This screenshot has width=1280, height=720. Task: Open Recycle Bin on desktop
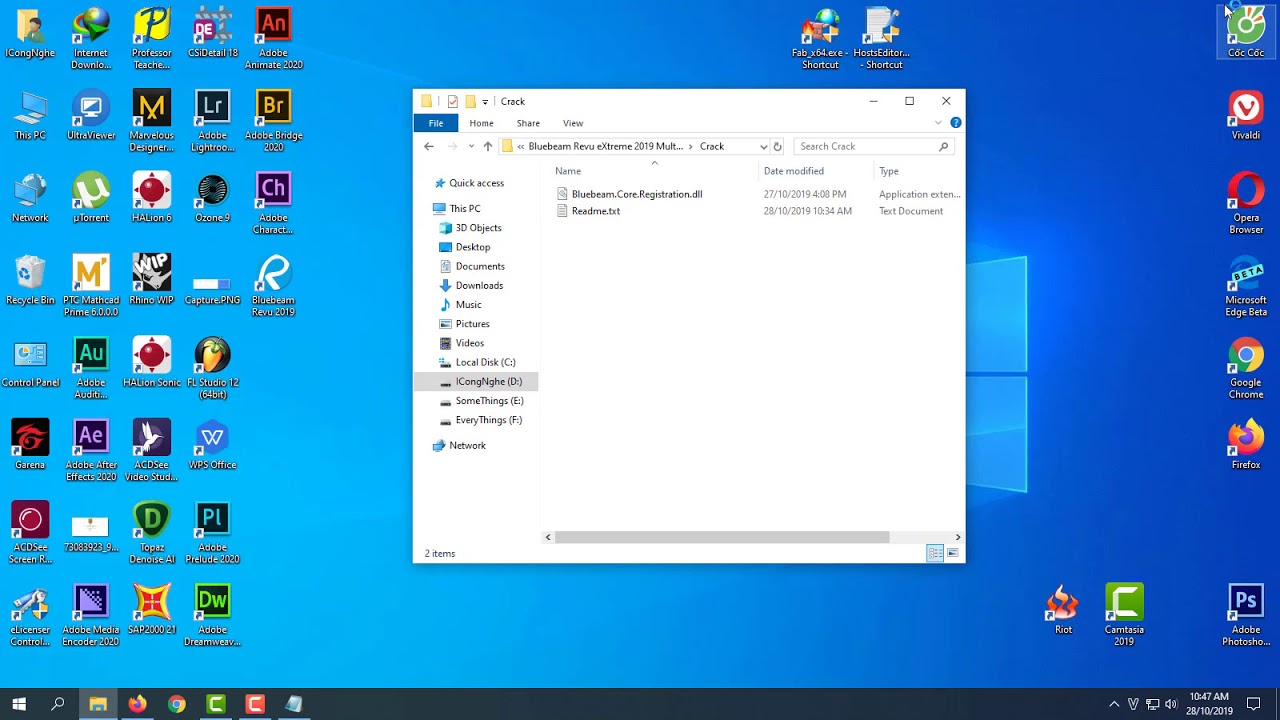pyautogui.click(x=30, y=280)
